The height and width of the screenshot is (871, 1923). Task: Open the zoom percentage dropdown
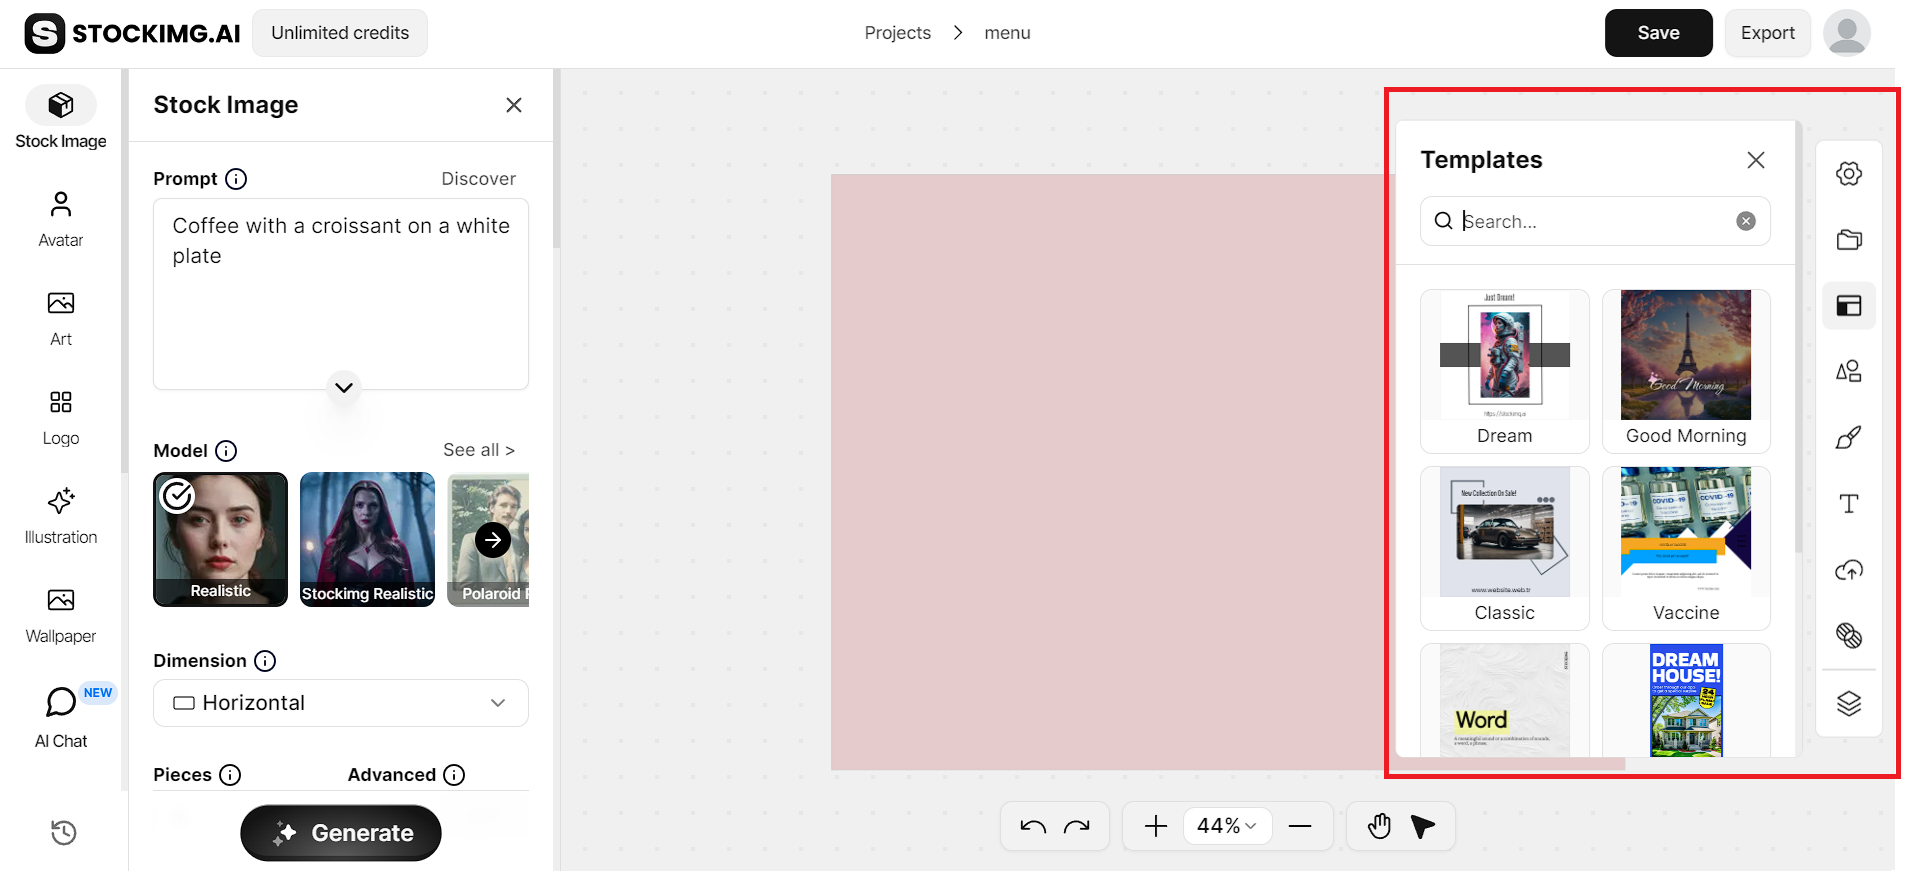click(1227, 826)
